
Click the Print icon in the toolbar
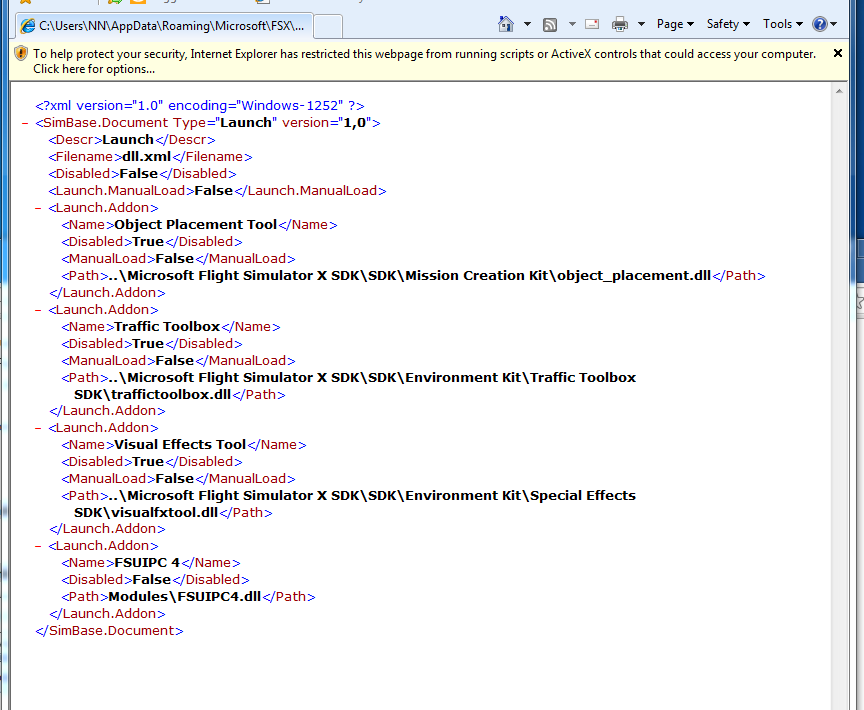[x=620, y=24]
